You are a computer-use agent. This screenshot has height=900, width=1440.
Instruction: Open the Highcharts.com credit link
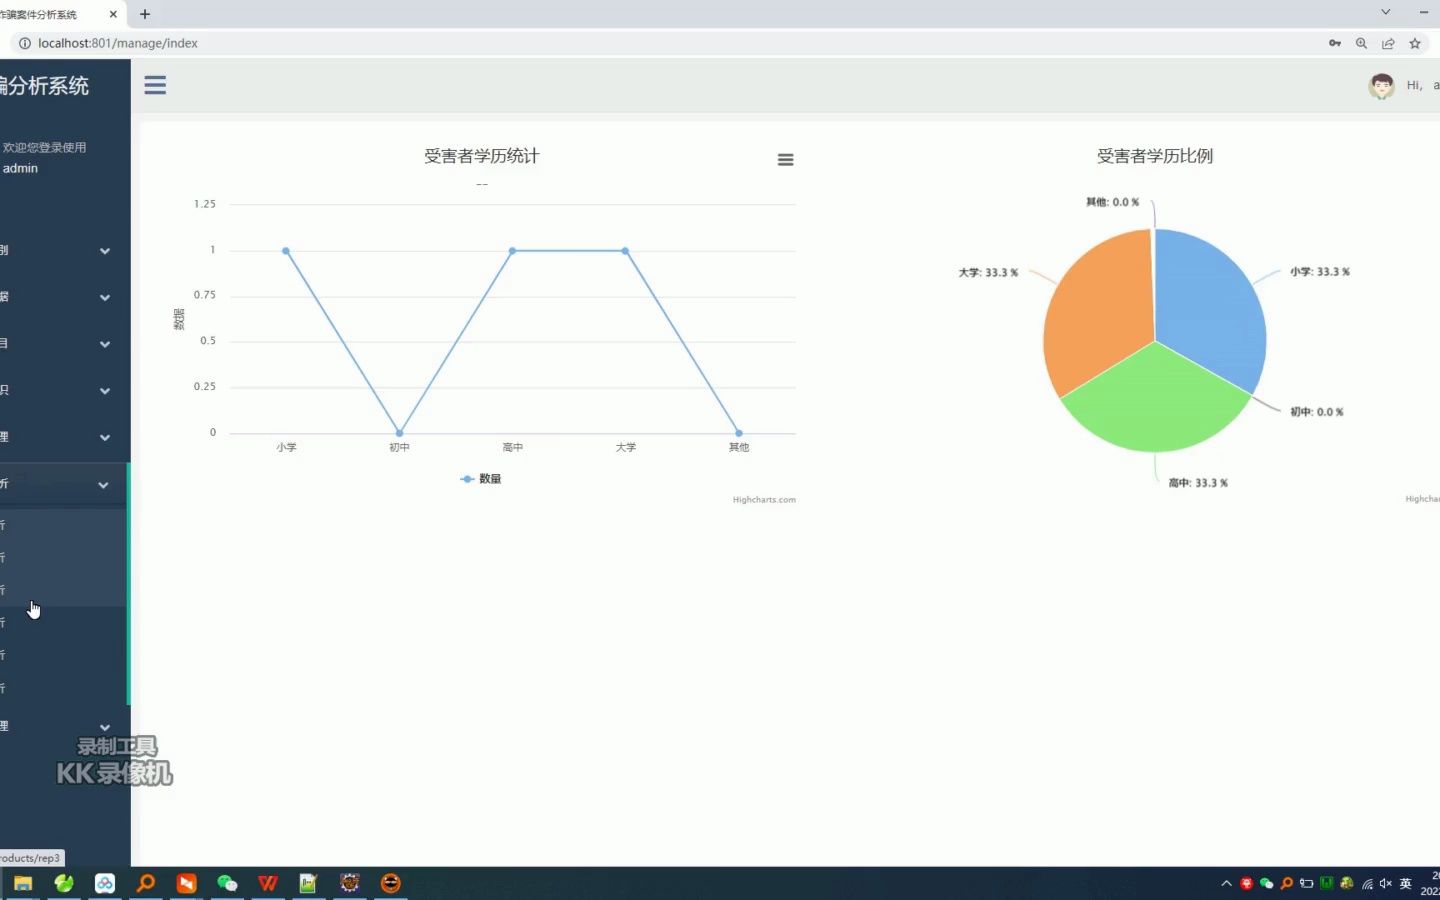tap(764, 499)
